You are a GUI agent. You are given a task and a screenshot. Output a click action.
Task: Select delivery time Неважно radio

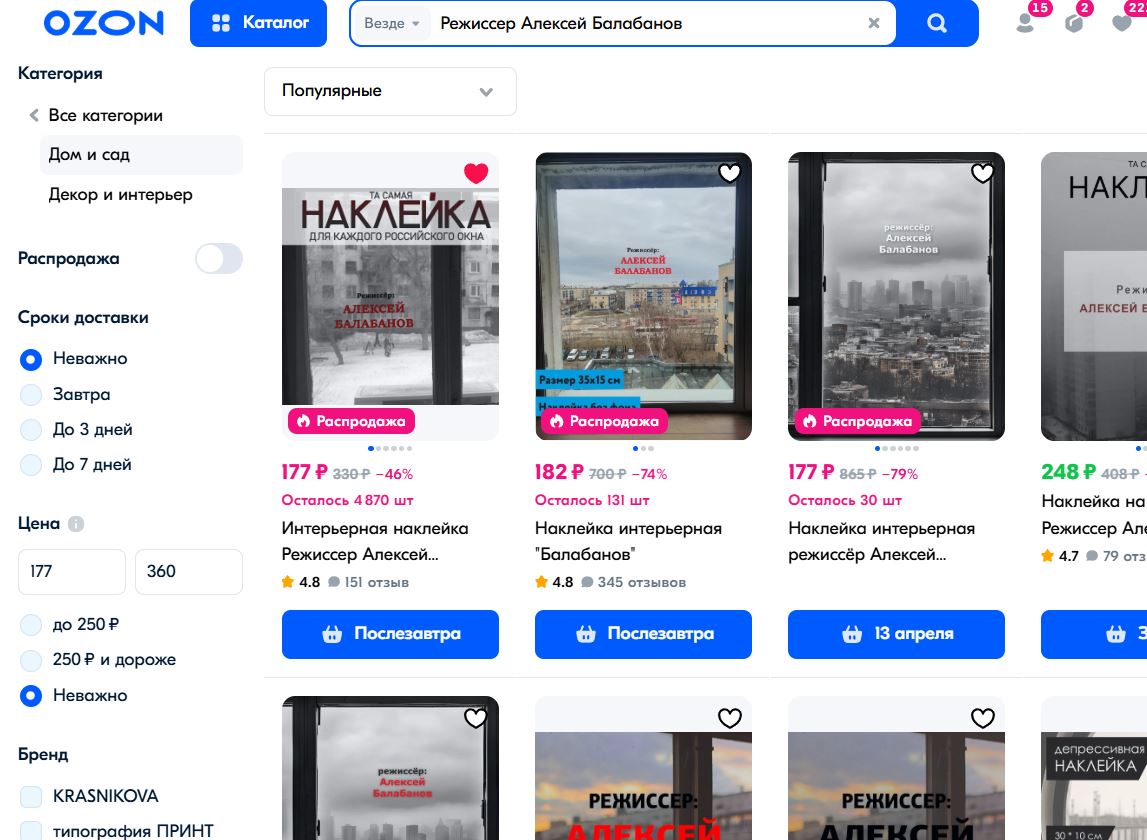(31, 359)
